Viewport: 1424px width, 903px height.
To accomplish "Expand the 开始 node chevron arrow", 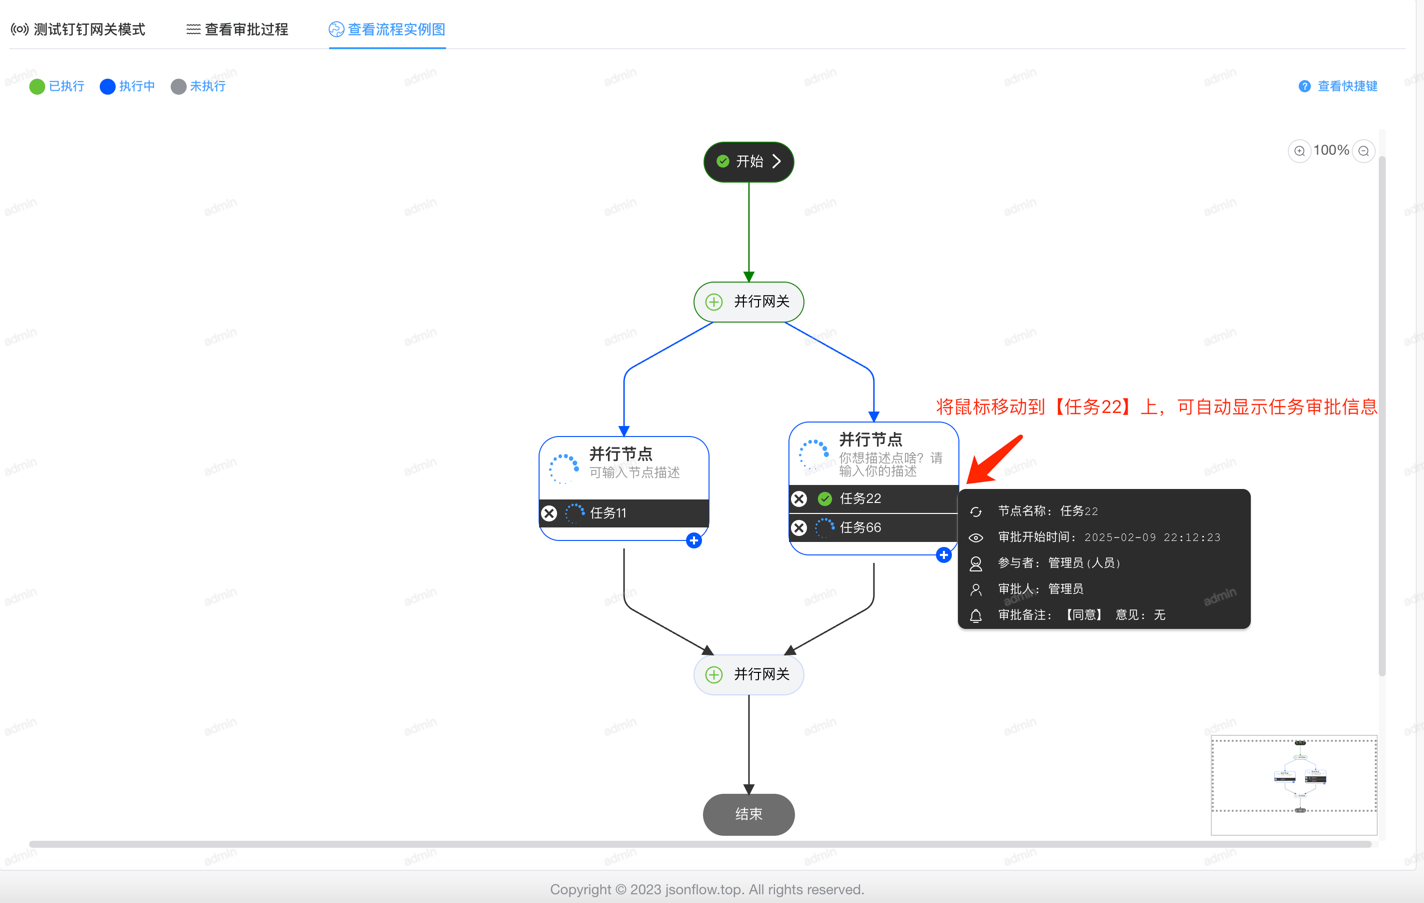I will coord(777,161).
